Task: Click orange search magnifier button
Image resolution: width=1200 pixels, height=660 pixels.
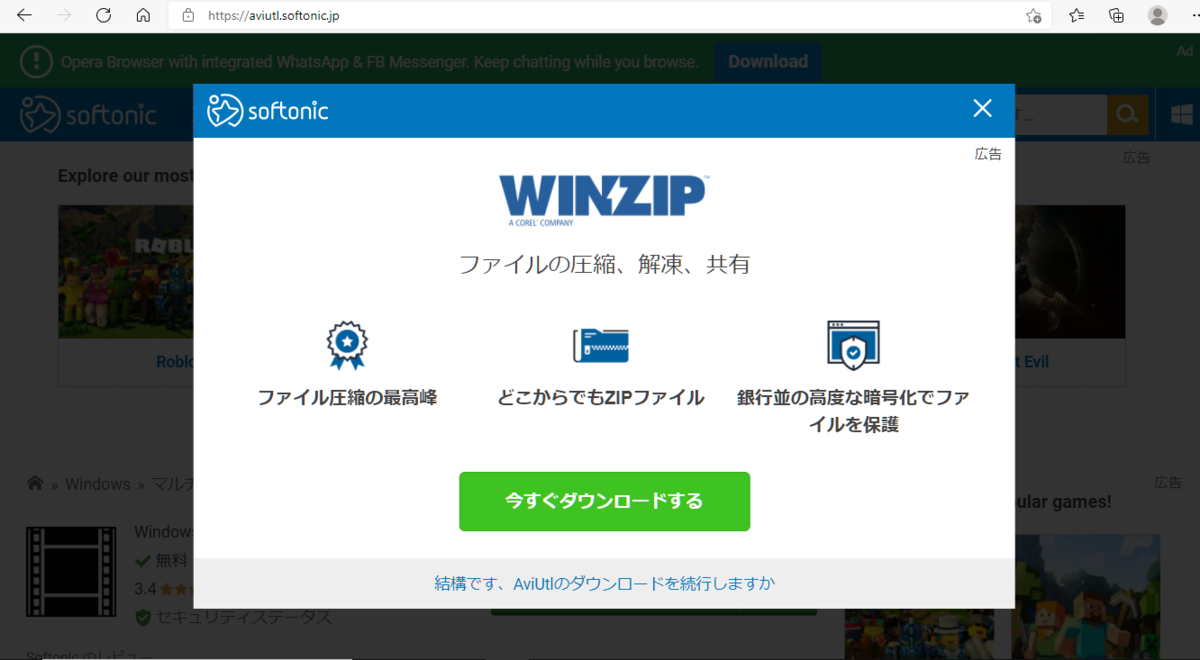Action: [1127, 115]
